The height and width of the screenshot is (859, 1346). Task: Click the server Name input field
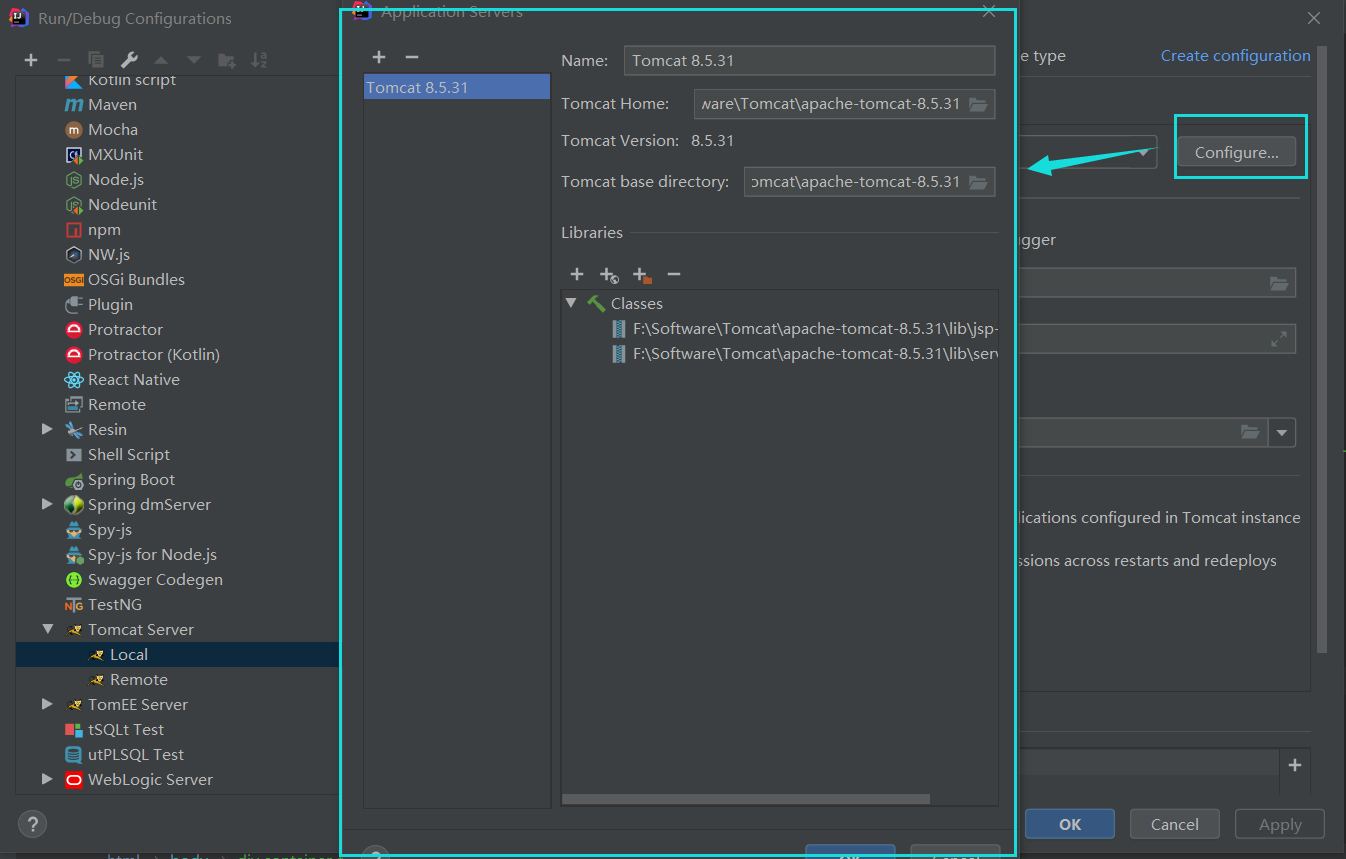click(809, 60)
